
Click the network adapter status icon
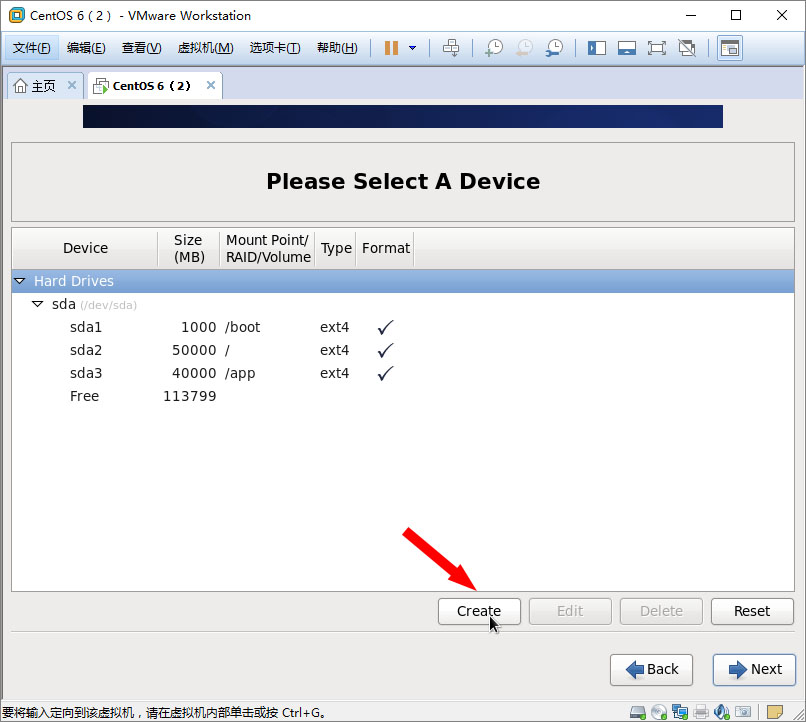pyautogui.click(x=680, y=712)
